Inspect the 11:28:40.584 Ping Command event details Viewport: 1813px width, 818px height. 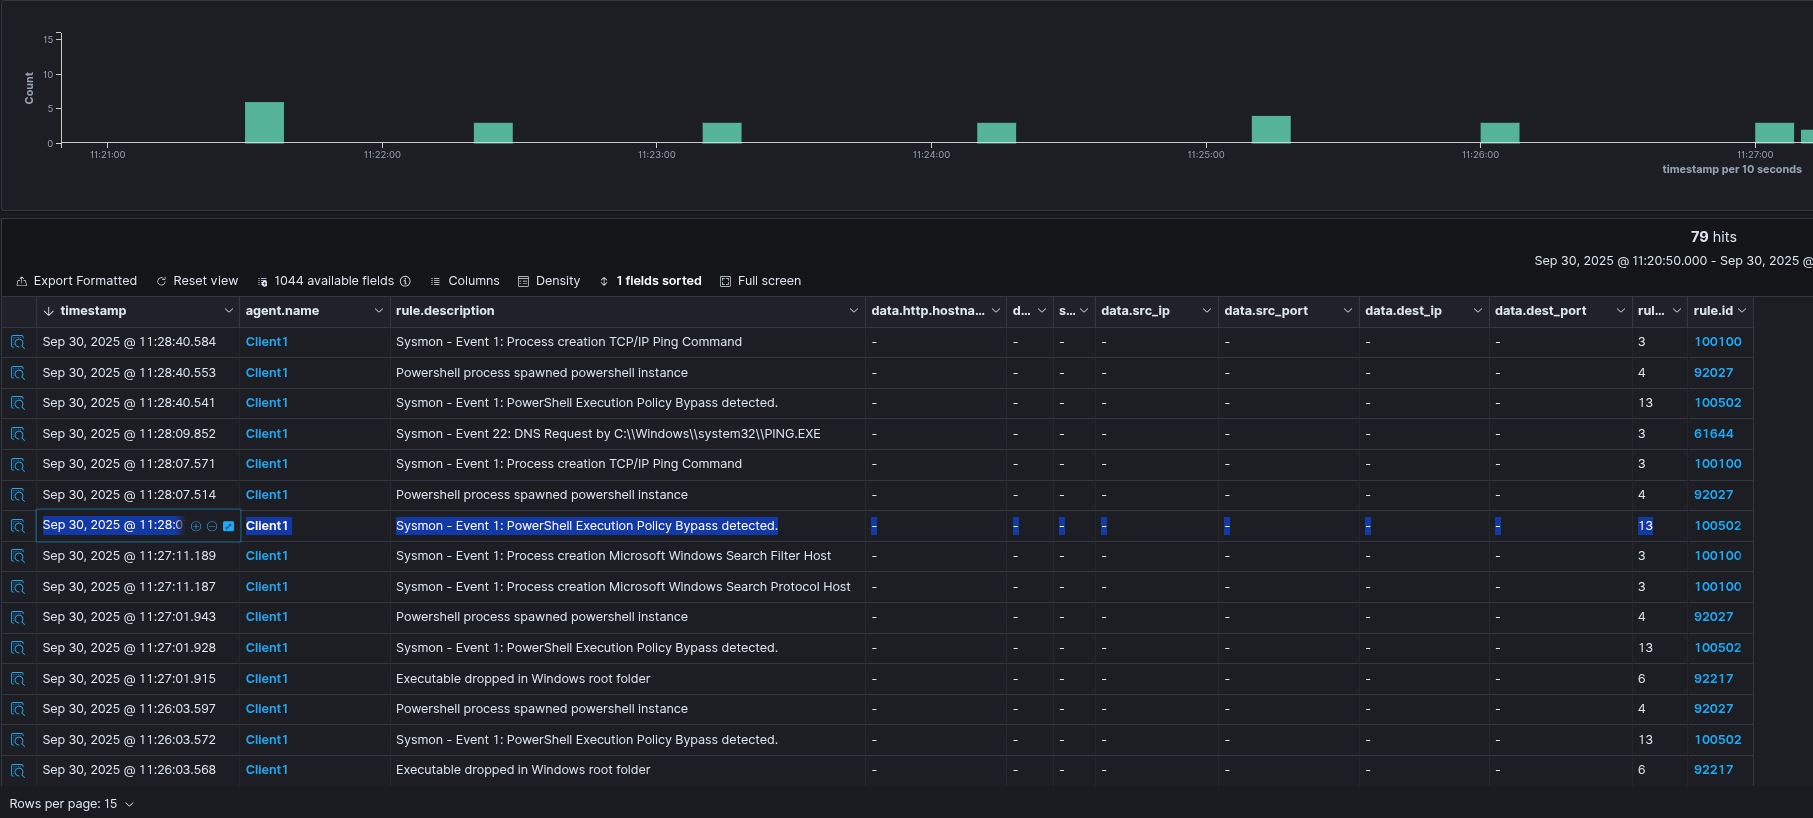click(x=18, y=342)
